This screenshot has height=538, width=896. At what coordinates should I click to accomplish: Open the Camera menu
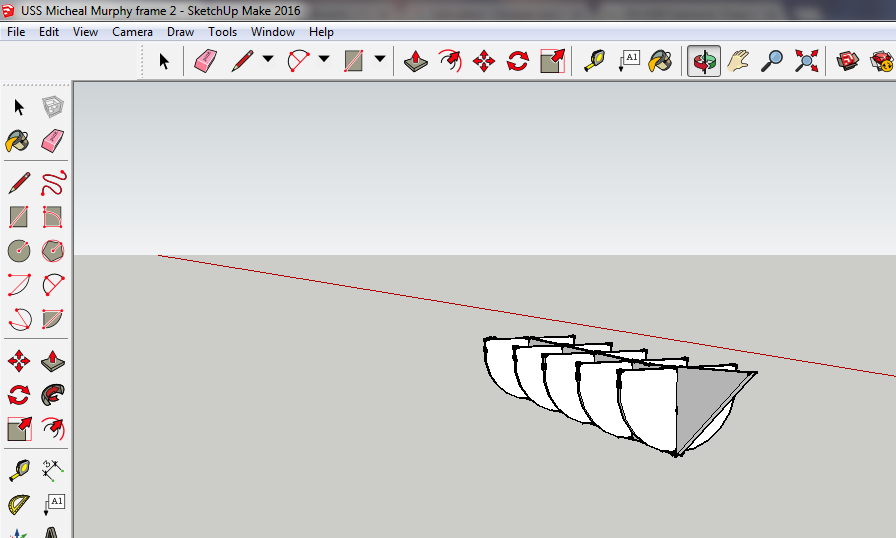(x=132, y=32)
